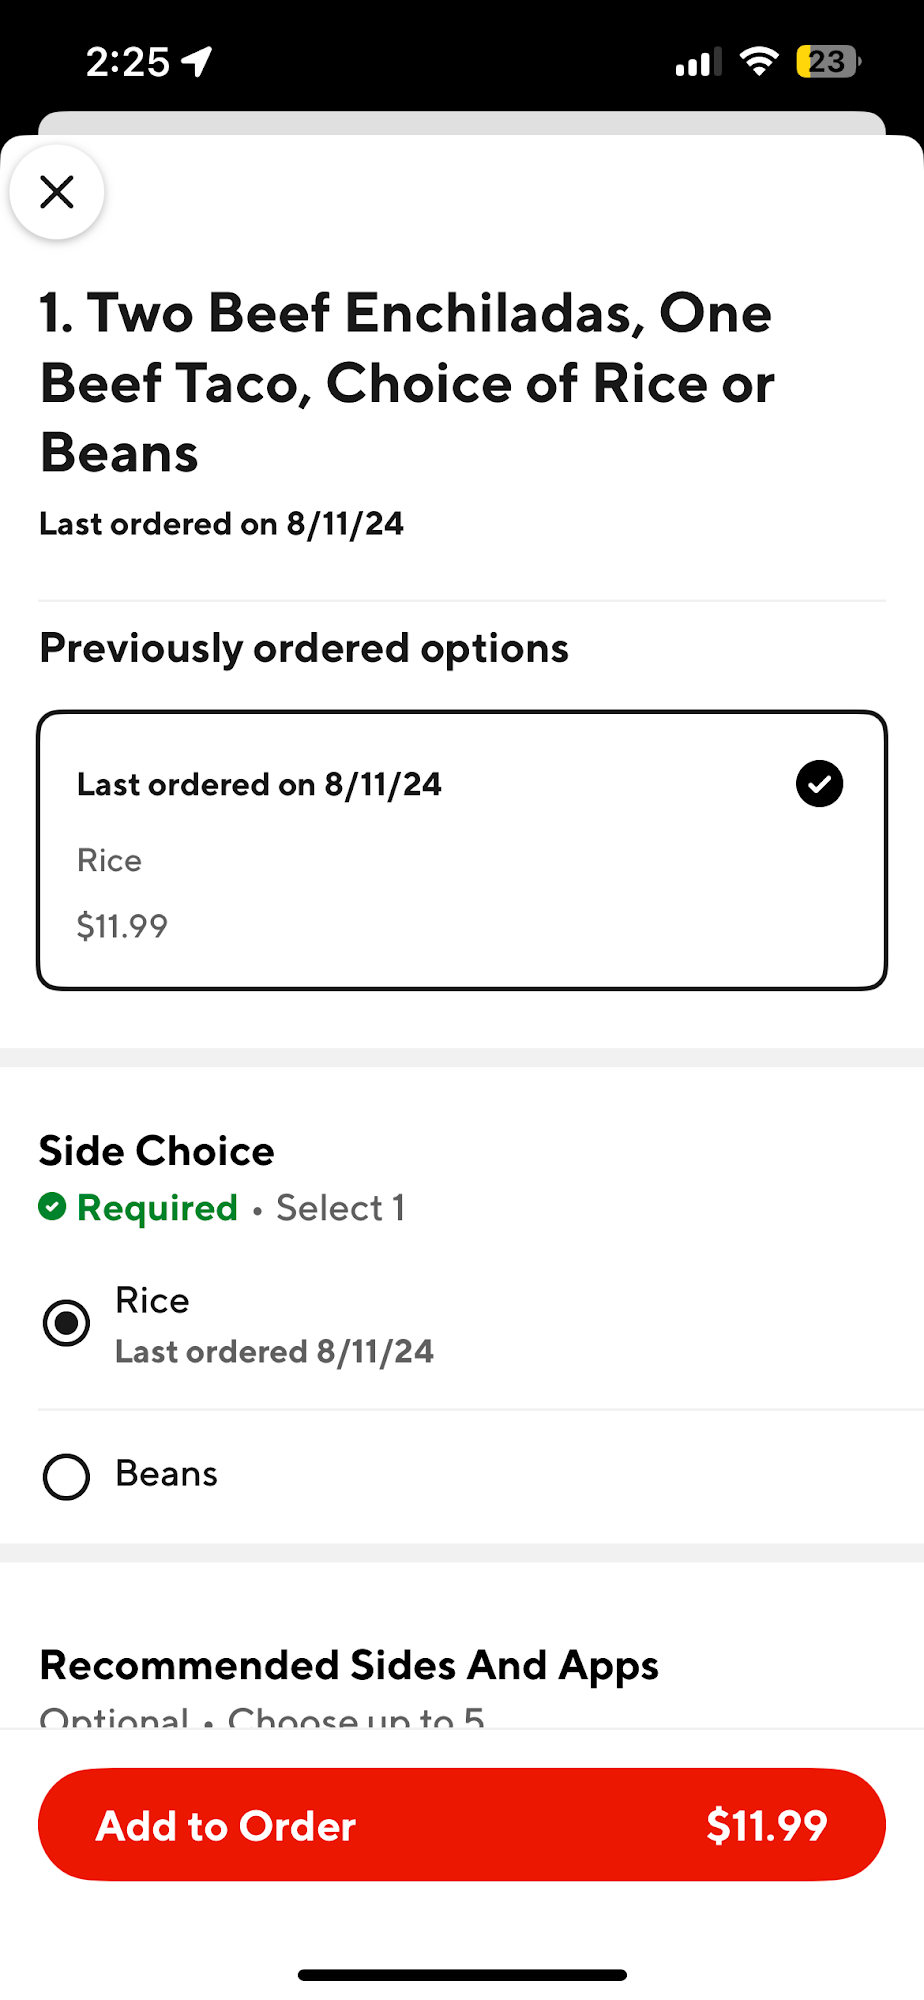Screen dimensions: 924x2000
Task: Tap the Side Choice section heading
Action: pos(157,1151)
